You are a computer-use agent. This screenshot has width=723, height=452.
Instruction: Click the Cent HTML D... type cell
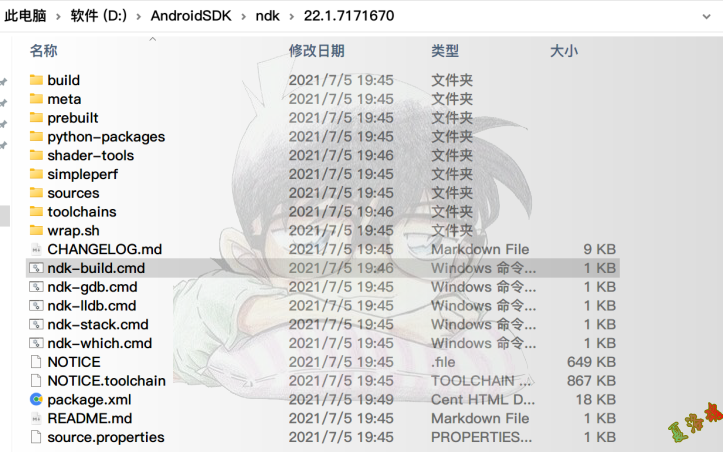tap(483, 399)
